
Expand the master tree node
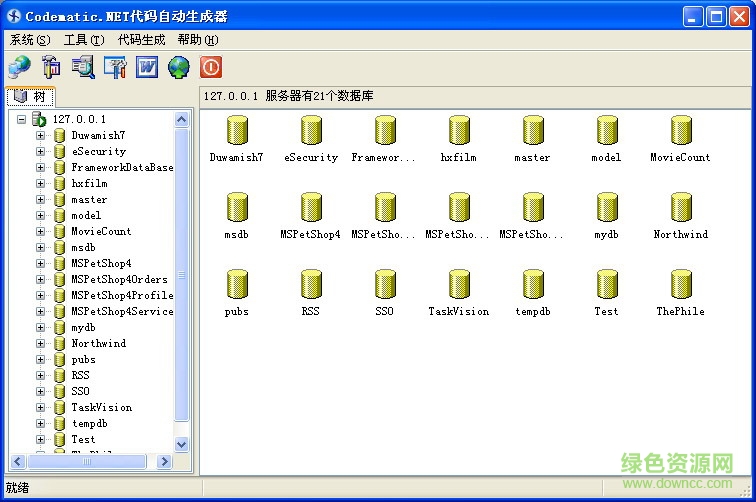click(x=40, y=199)
